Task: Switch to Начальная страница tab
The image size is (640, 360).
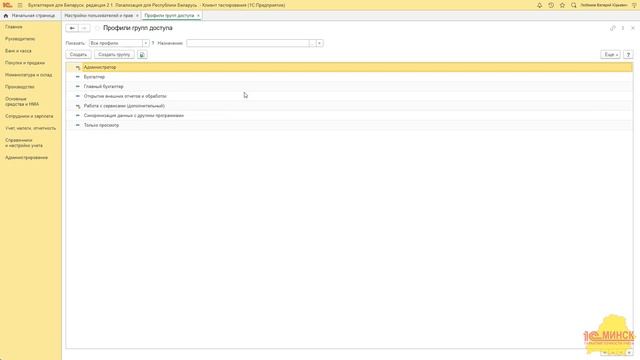Action: tap(29, 16)
